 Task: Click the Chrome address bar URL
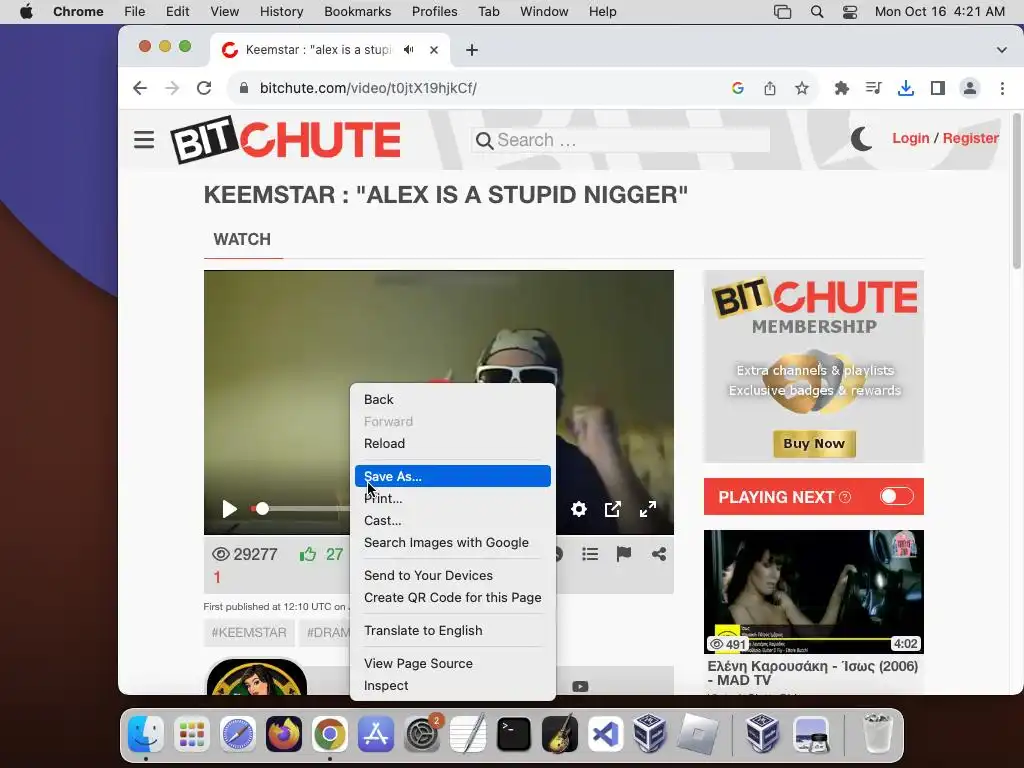click(x=368, y=88)
